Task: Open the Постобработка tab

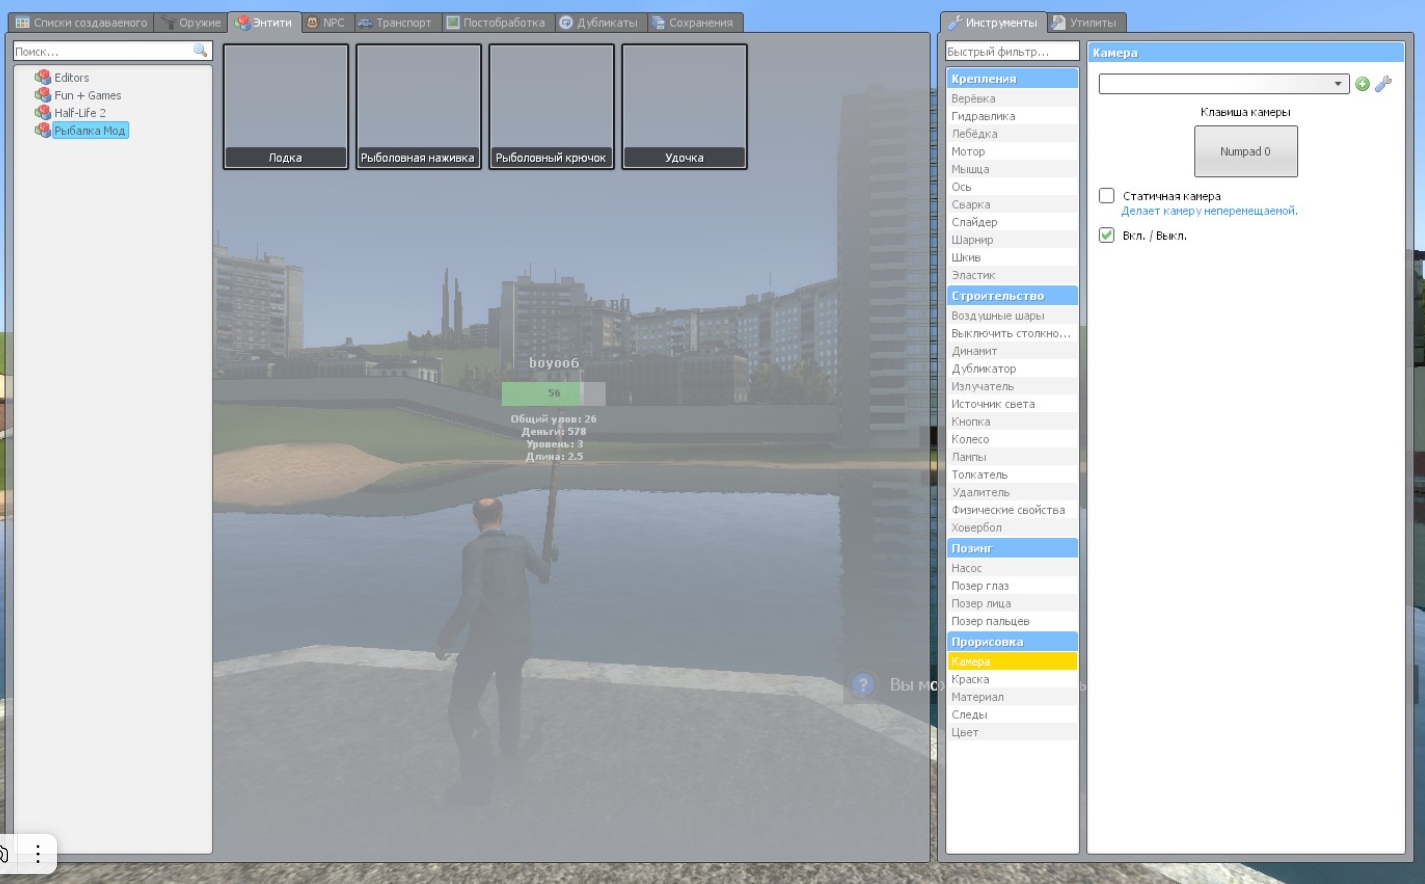Action: click(x=496, y=22)
